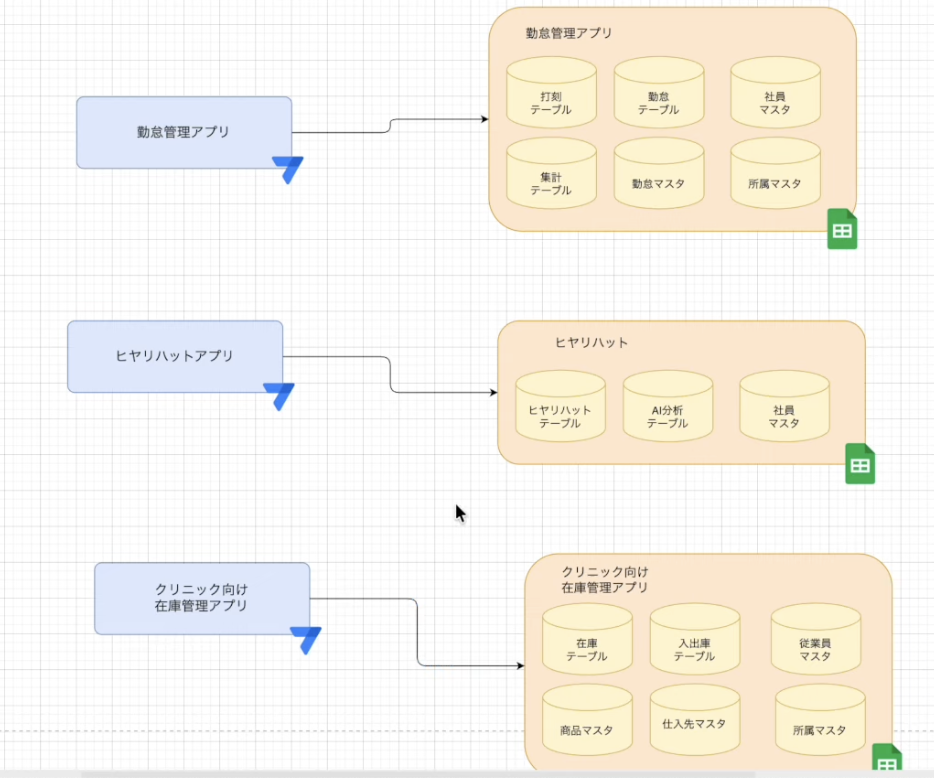This screenshot has width=934, height=778.
Task: Click the AppSheet icon on クリニック向け在庫管理アプリ box
Action: 305,639
